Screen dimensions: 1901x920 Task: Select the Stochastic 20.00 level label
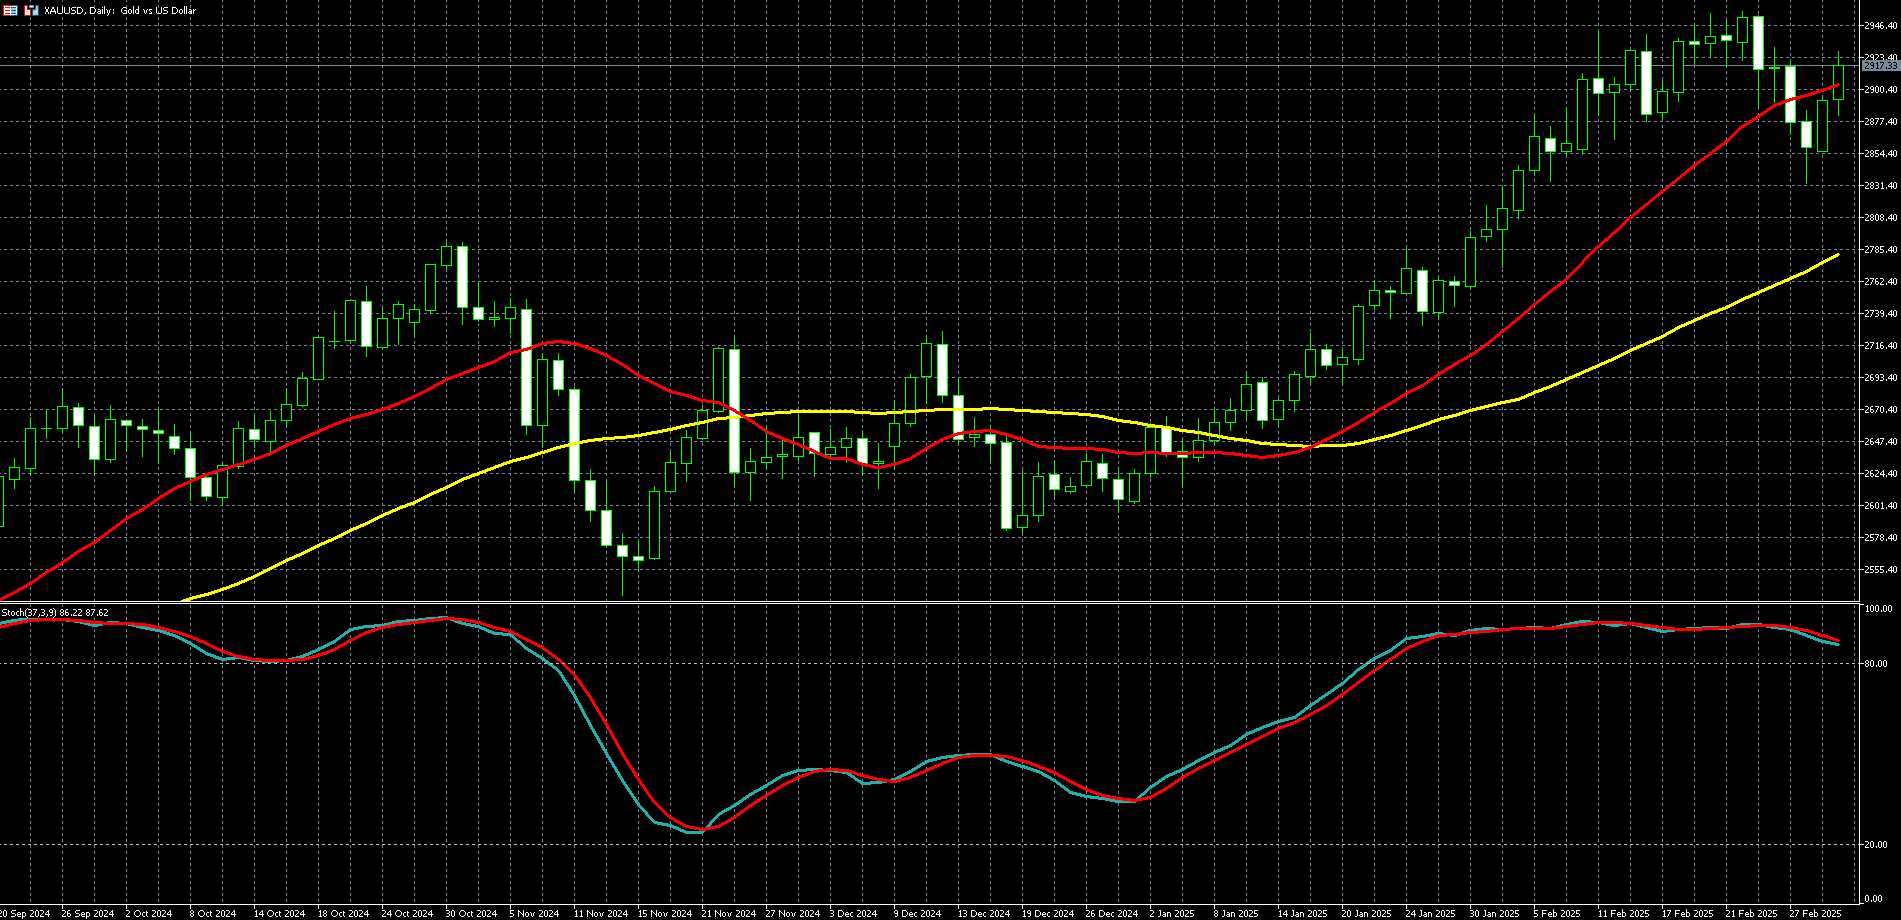coord(1878,845)
